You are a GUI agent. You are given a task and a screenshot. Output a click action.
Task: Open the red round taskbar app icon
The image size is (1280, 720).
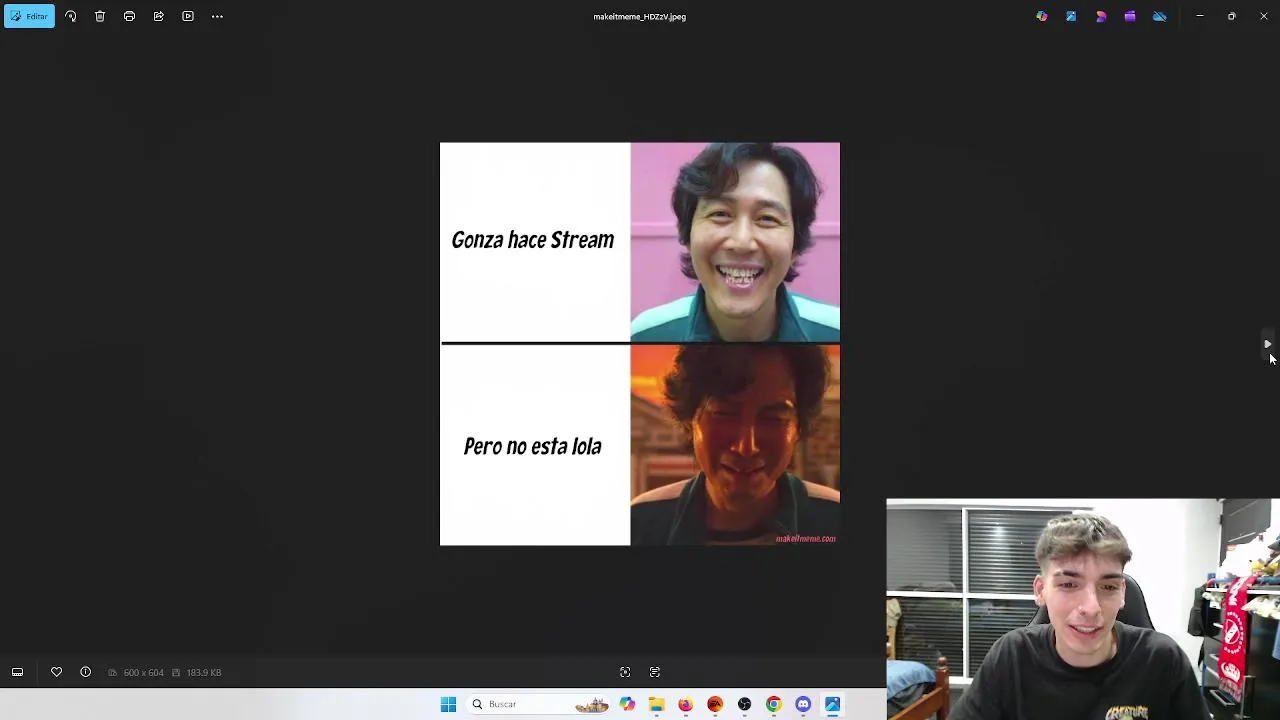(715, 704)
